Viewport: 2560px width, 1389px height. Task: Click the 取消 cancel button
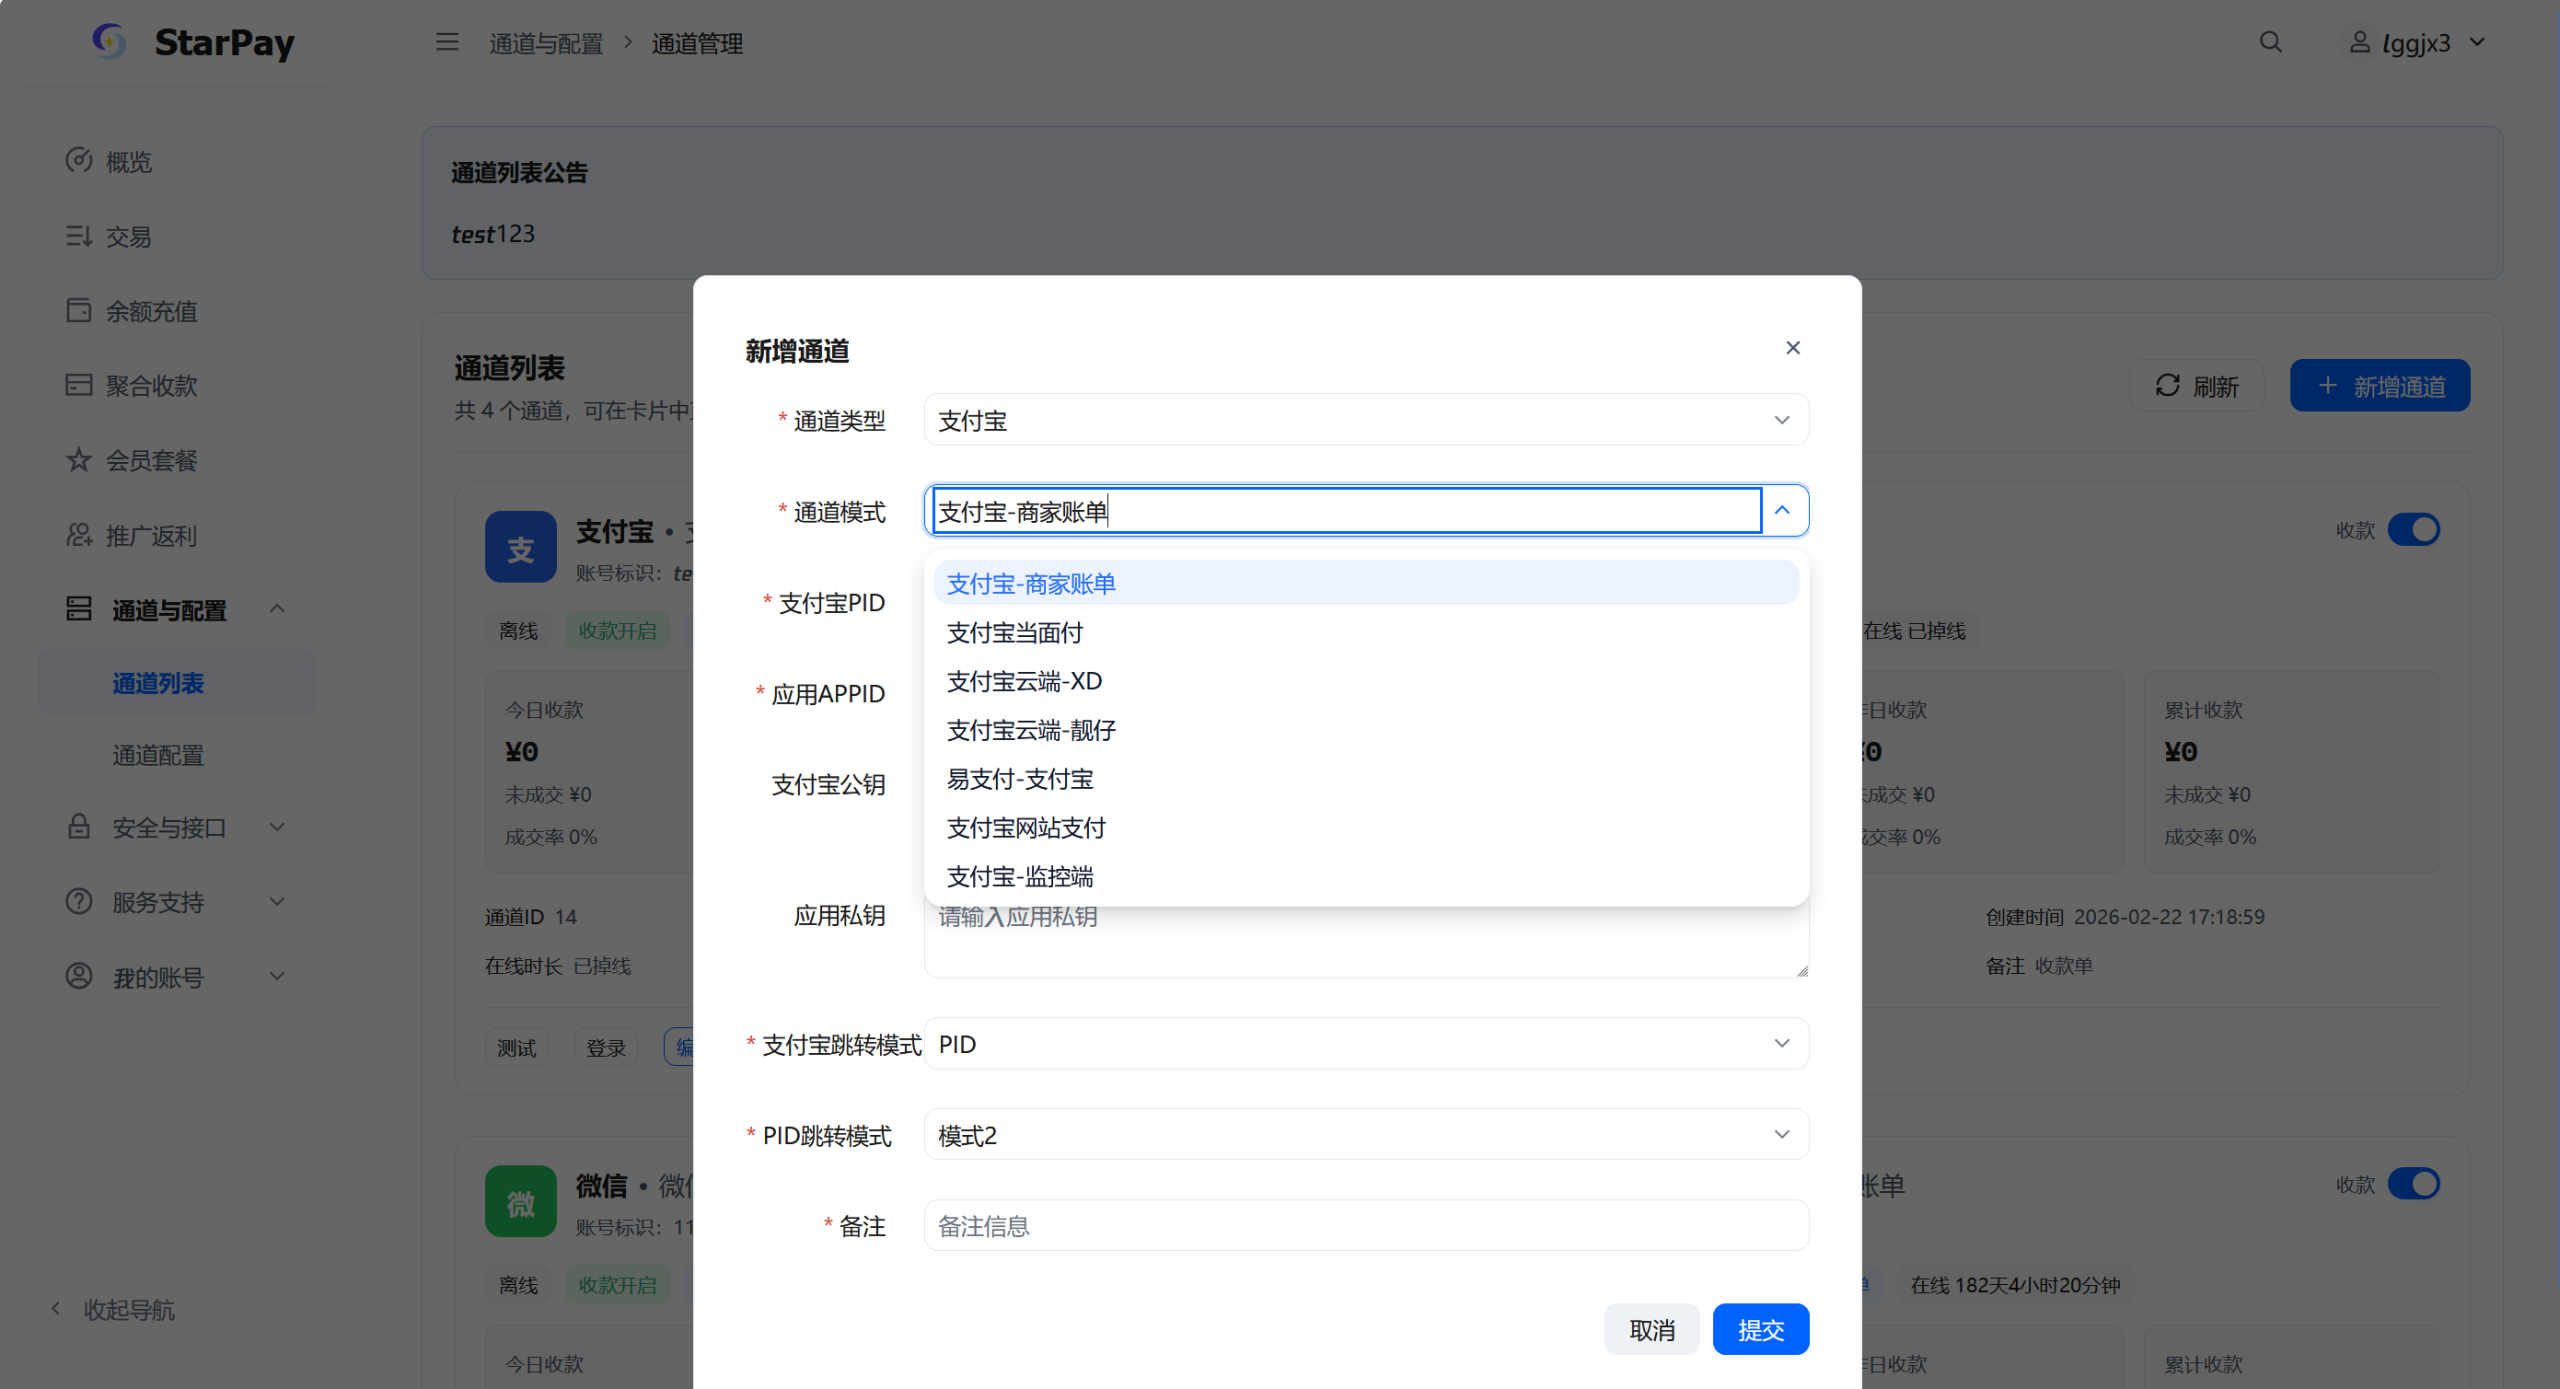pos(1652,1329)
